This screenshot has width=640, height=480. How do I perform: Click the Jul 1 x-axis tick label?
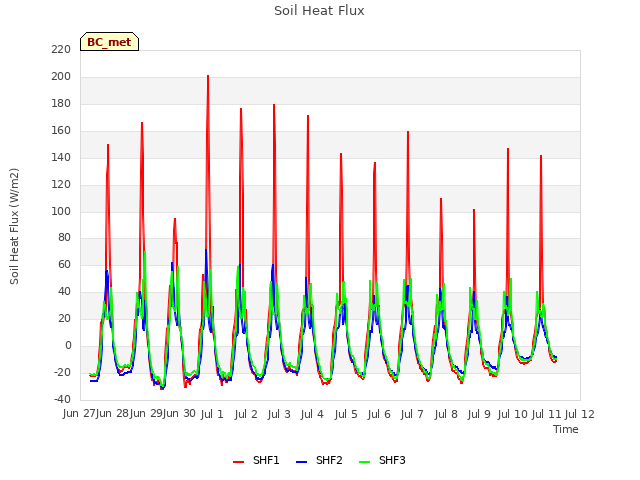pyautogui.click(x=212, y=414)
